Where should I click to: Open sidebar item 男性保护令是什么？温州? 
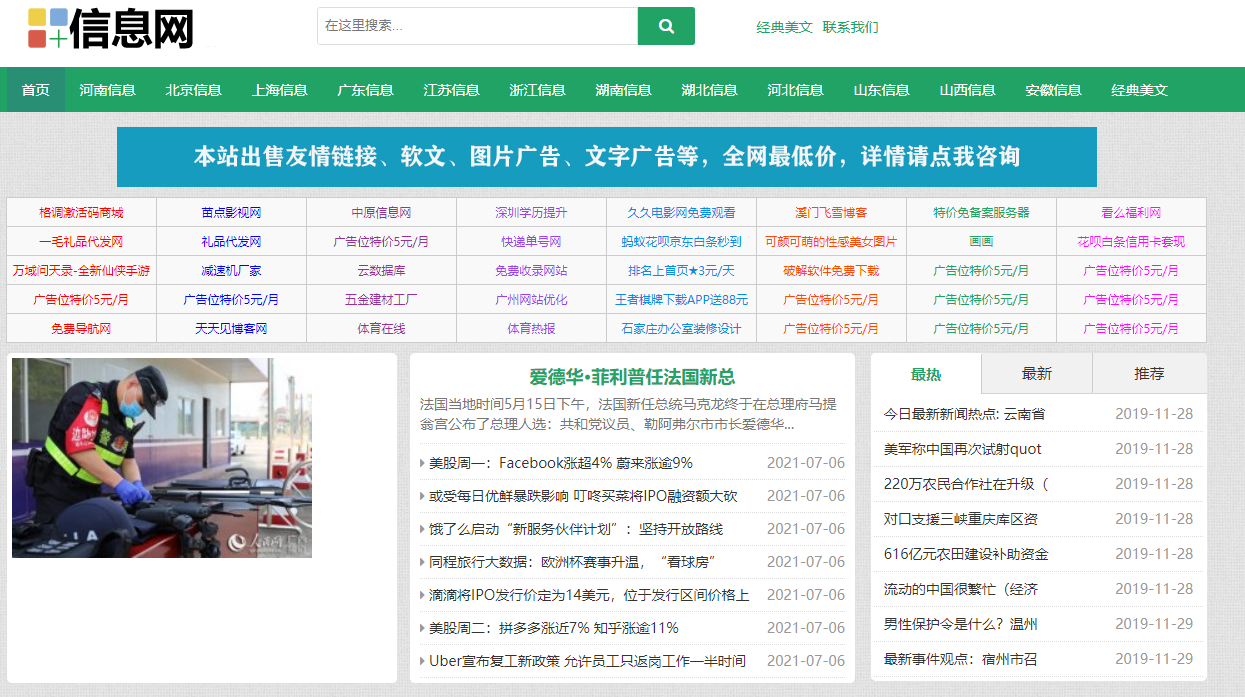tap(960, 624)
